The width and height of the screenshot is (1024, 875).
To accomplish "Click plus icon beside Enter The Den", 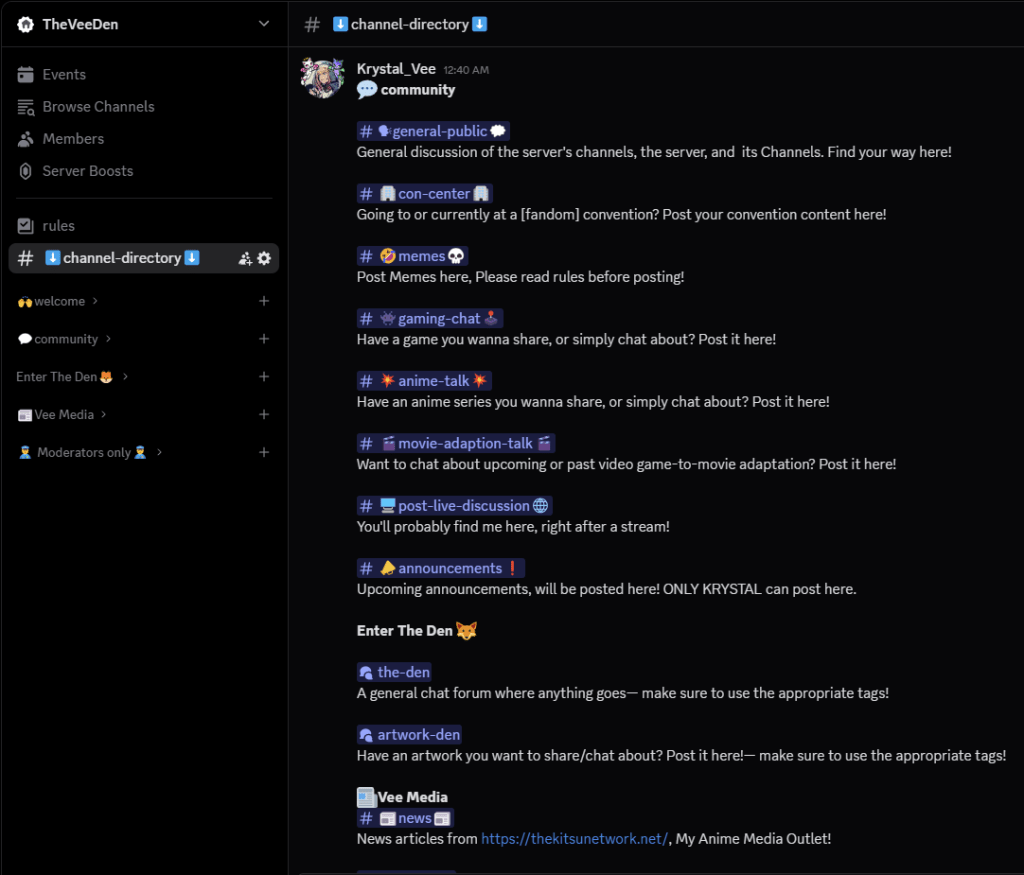I will pyautogui.click(x=264, y=377).
